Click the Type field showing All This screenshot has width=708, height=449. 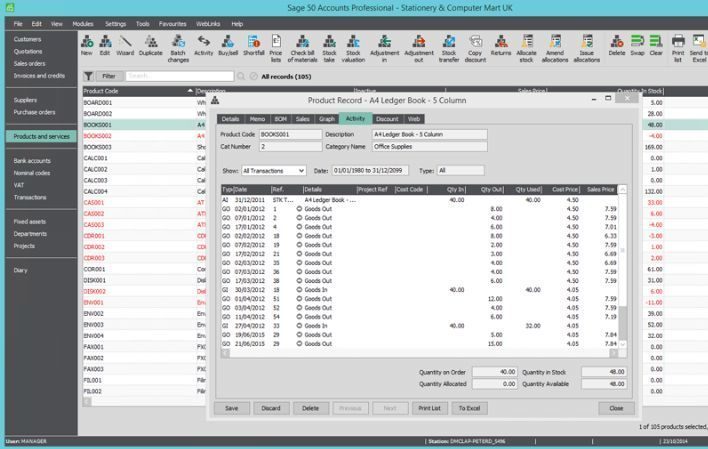461,171
